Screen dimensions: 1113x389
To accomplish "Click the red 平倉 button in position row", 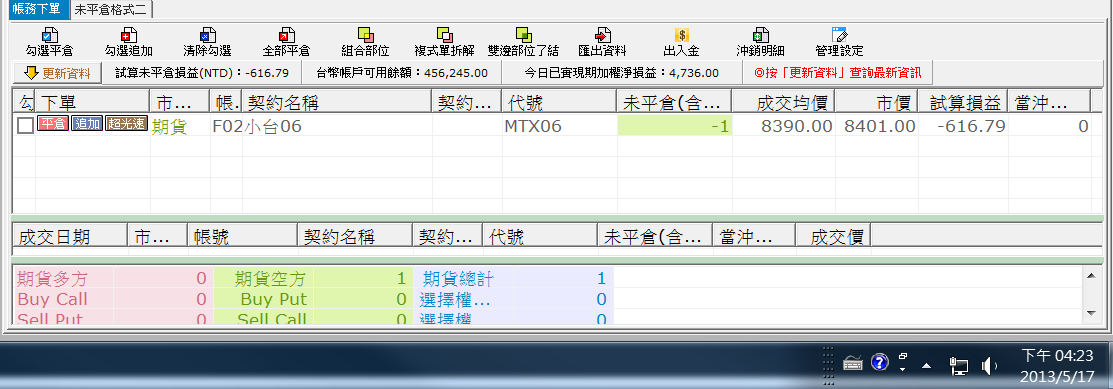I will point(53,125).
